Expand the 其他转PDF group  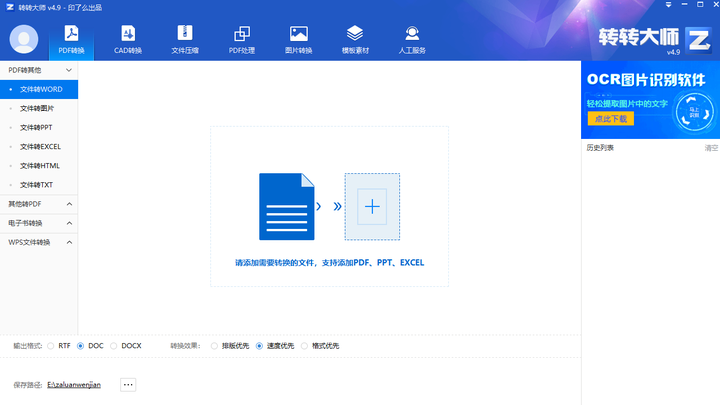pyautogui.click(x=39, y=204)
